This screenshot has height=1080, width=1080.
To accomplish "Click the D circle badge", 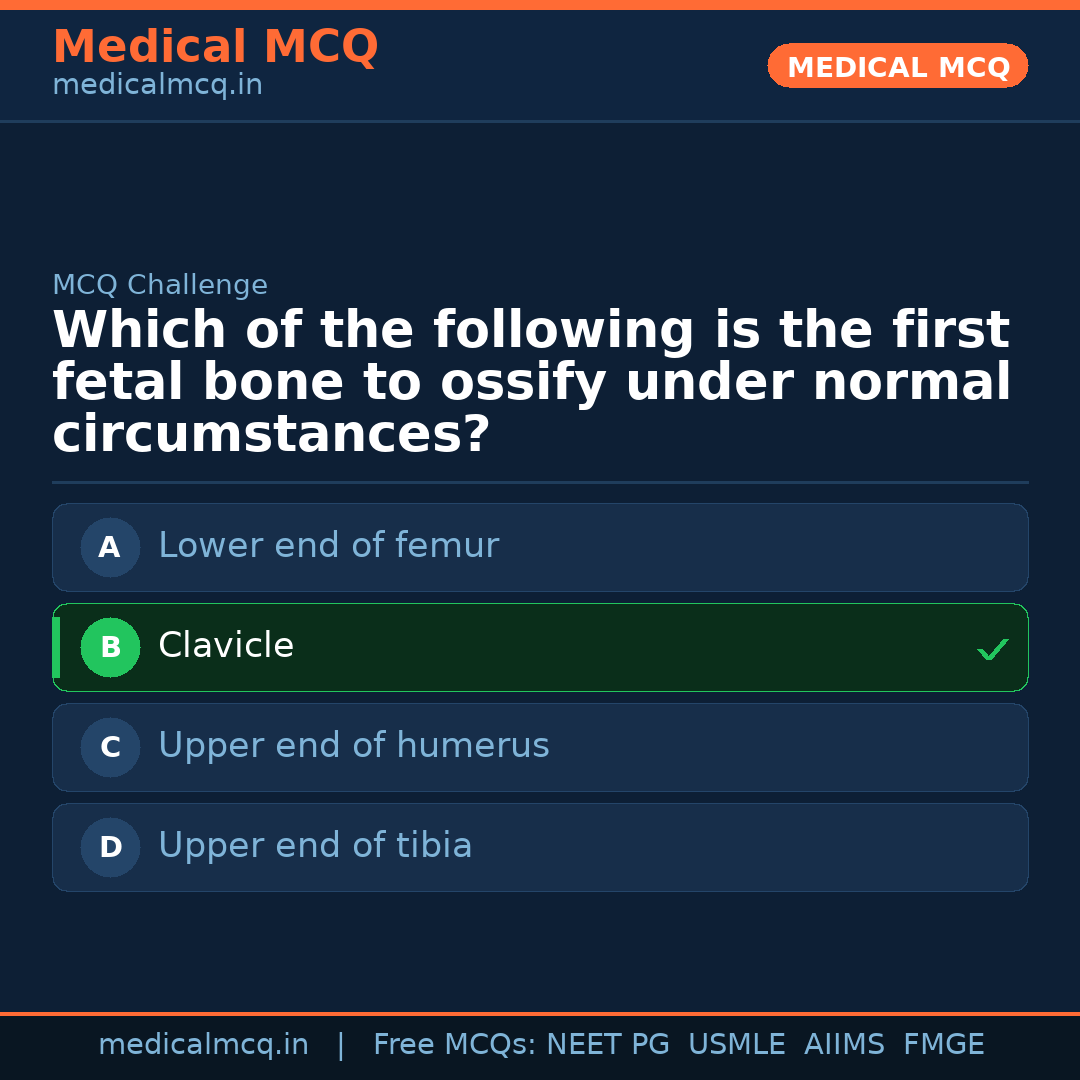I will click(109, 847).
